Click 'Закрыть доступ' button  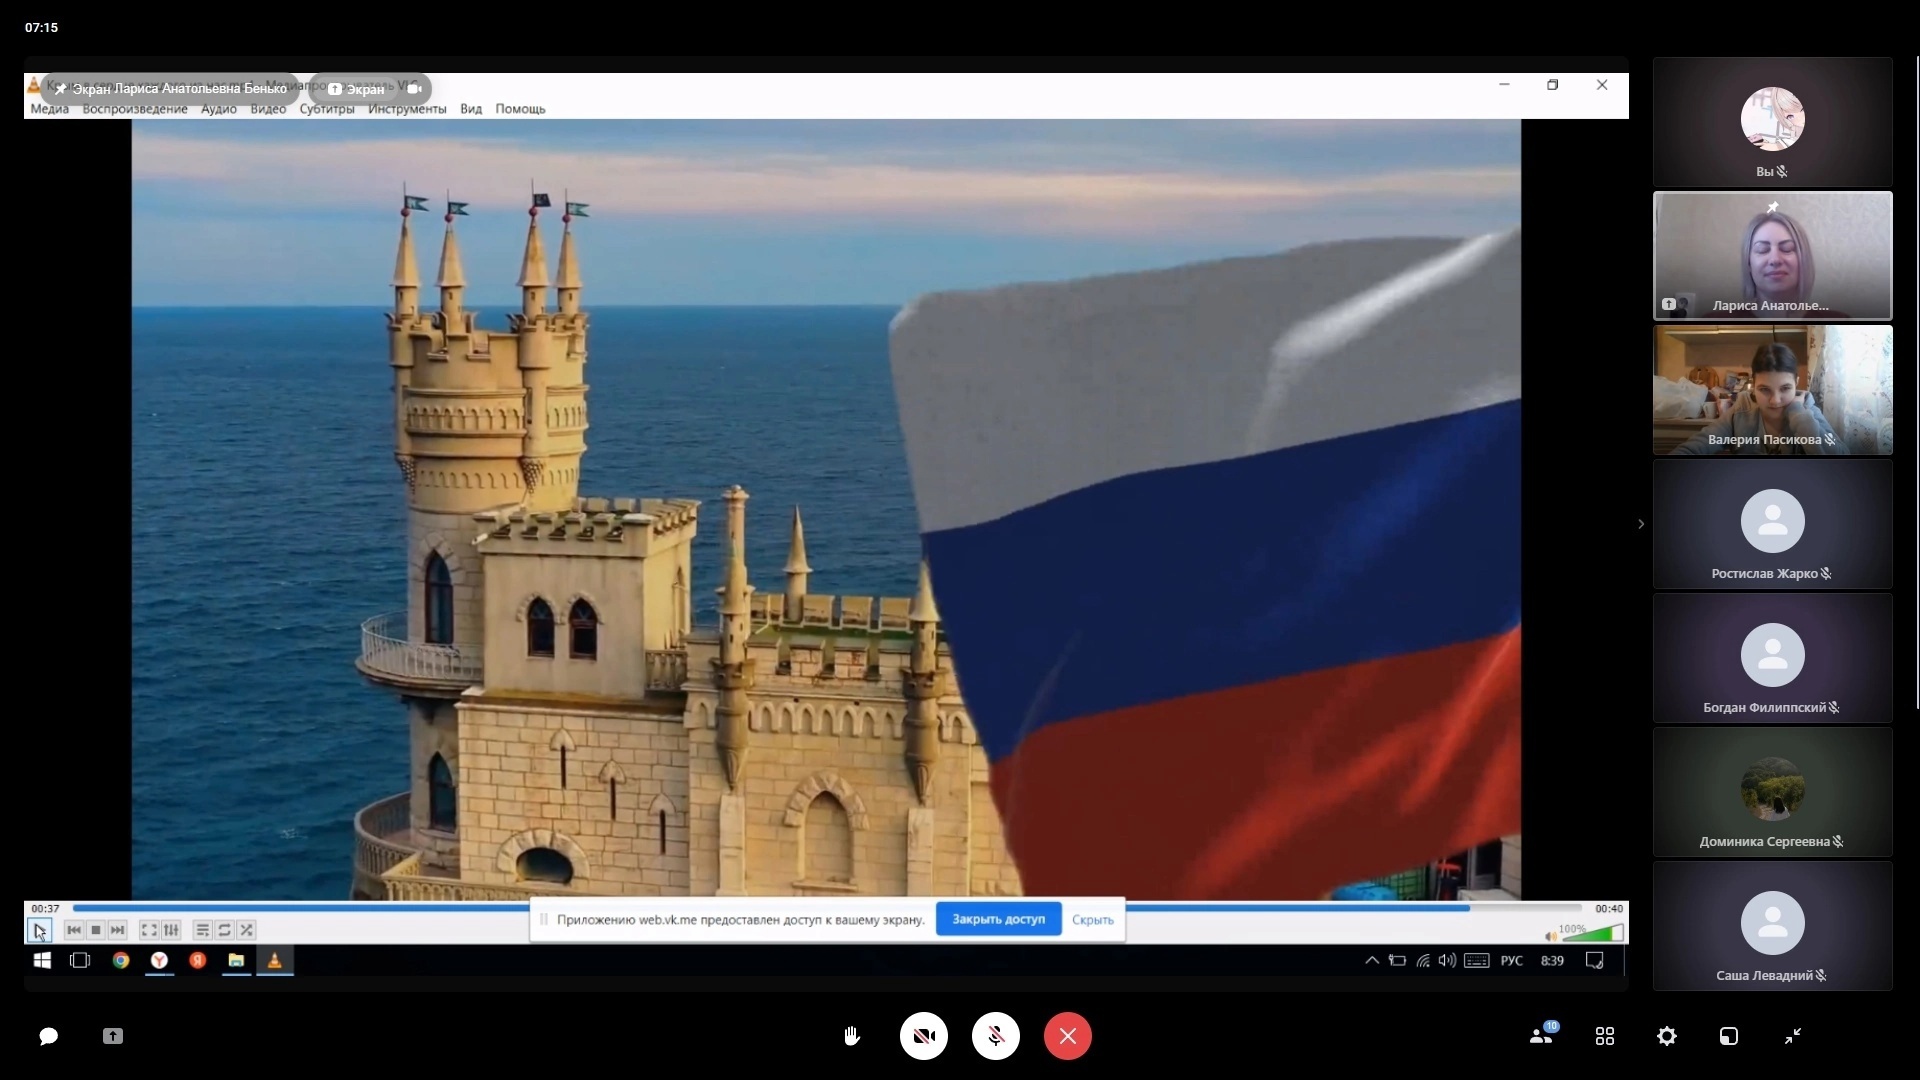(998, 919)
